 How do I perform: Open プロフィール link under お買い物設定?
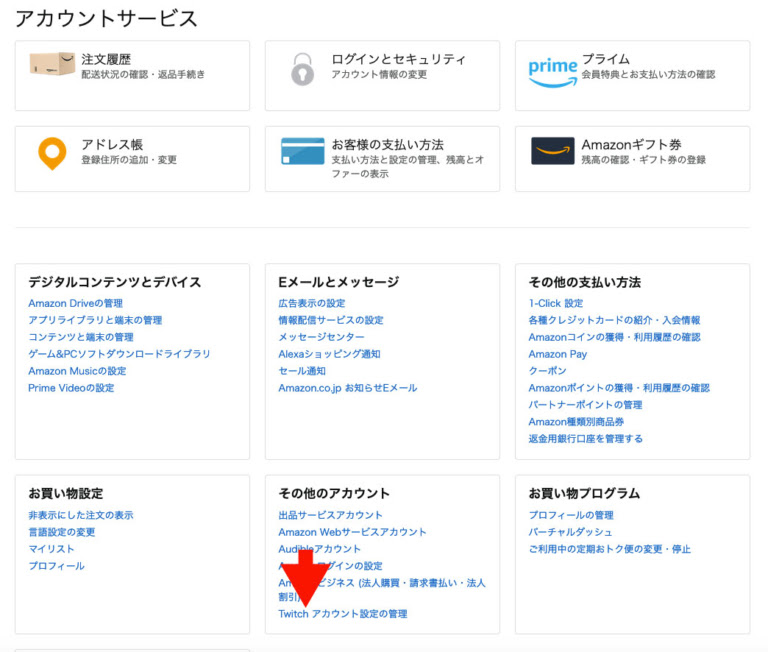pos(56,566)
